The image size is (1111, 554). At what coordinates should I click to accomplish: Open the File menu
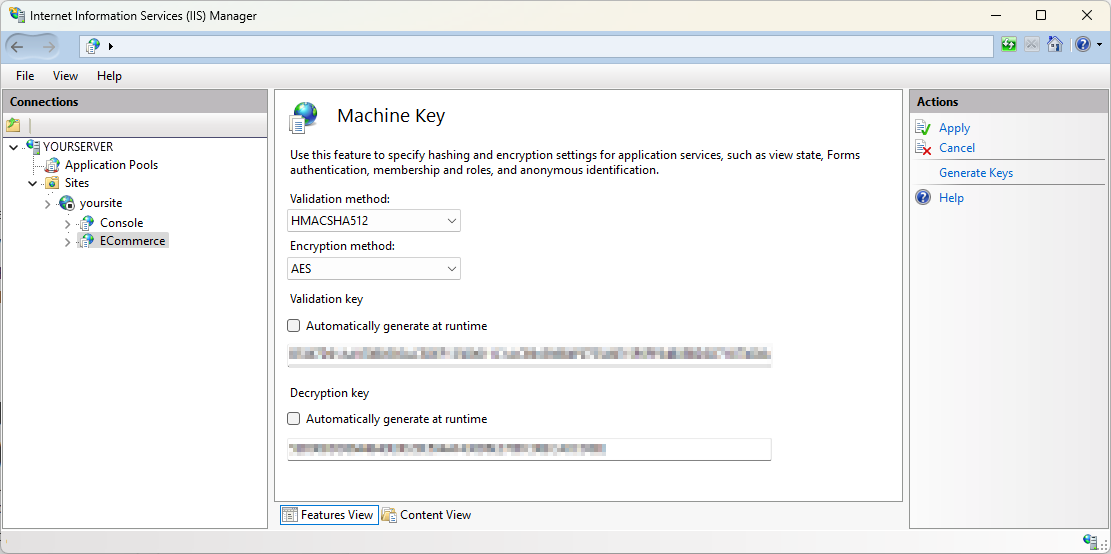pyautogui.click(x=25, y=76)
